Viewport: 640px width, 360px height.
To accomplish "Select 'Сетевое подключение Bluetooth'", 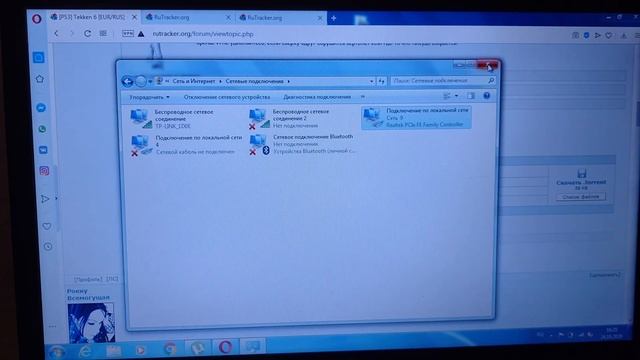I will point(302,144).
